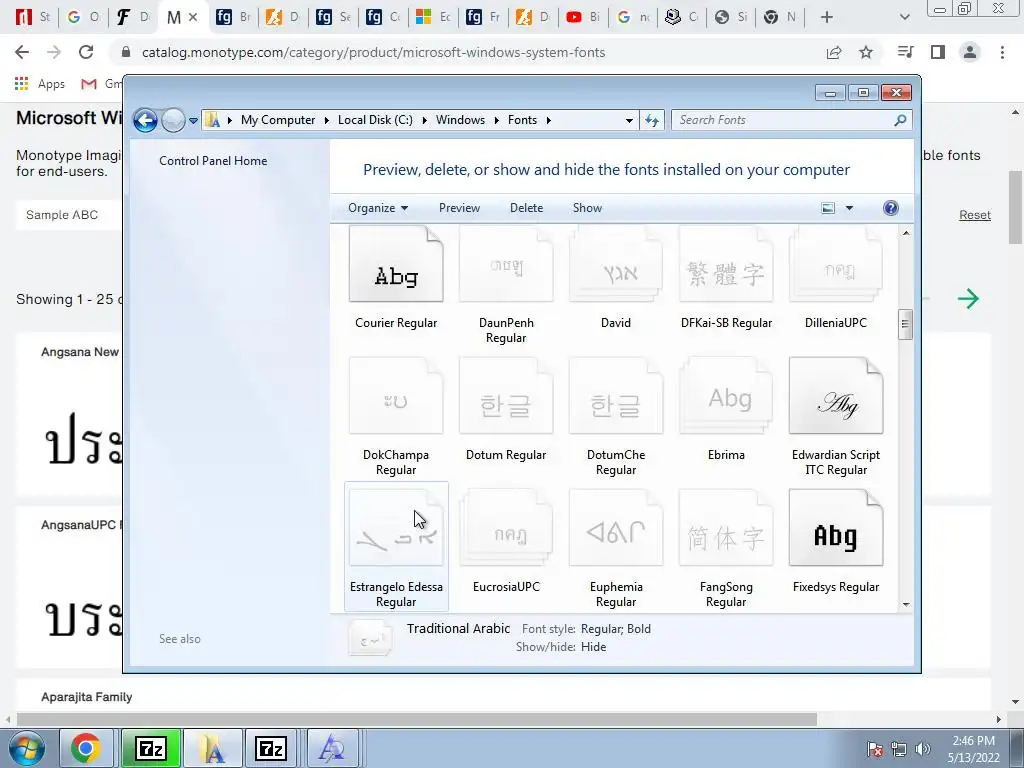Select the Fixedsys Regular font icon
1024x768 pixels.
click(x=836, y=528)
